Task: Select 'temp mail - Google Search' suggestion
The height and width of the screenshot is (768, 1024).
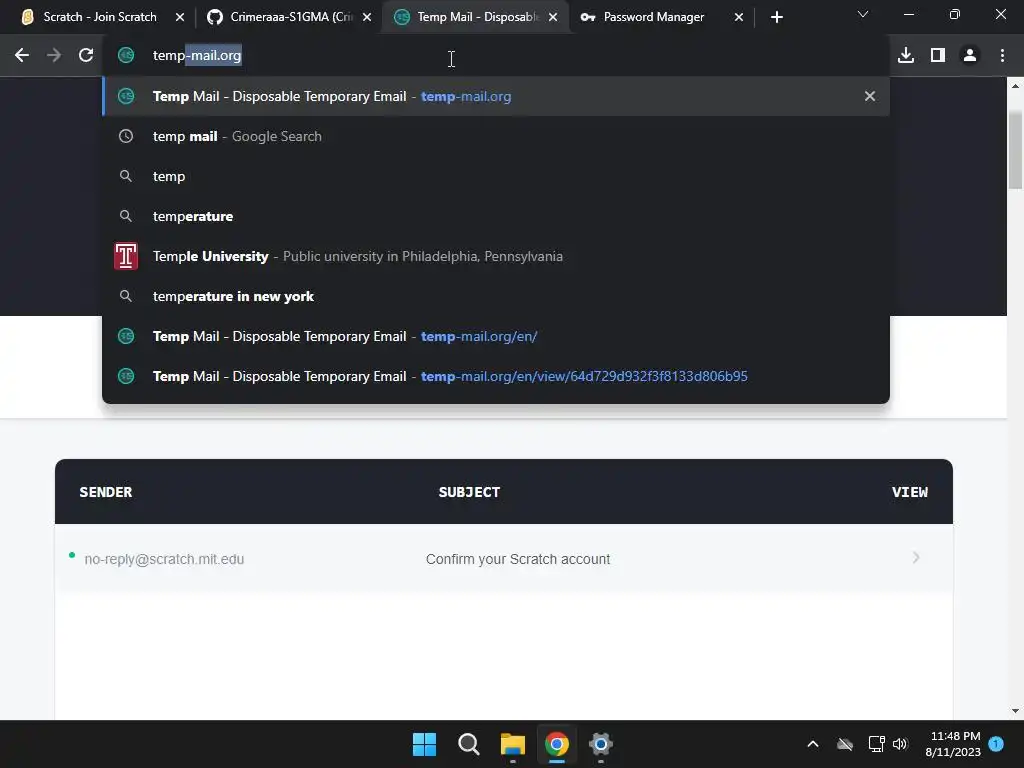Action: 496,136
